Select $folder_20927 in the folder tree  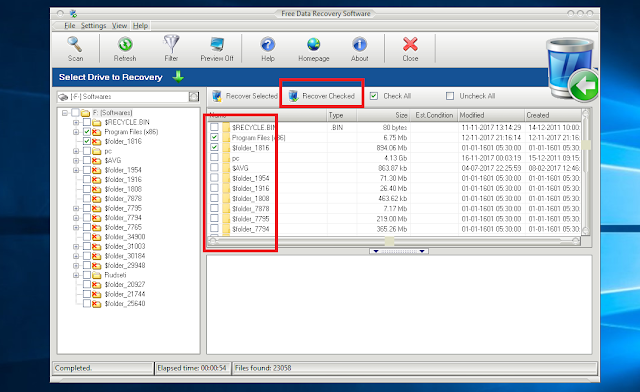(124, 285)
